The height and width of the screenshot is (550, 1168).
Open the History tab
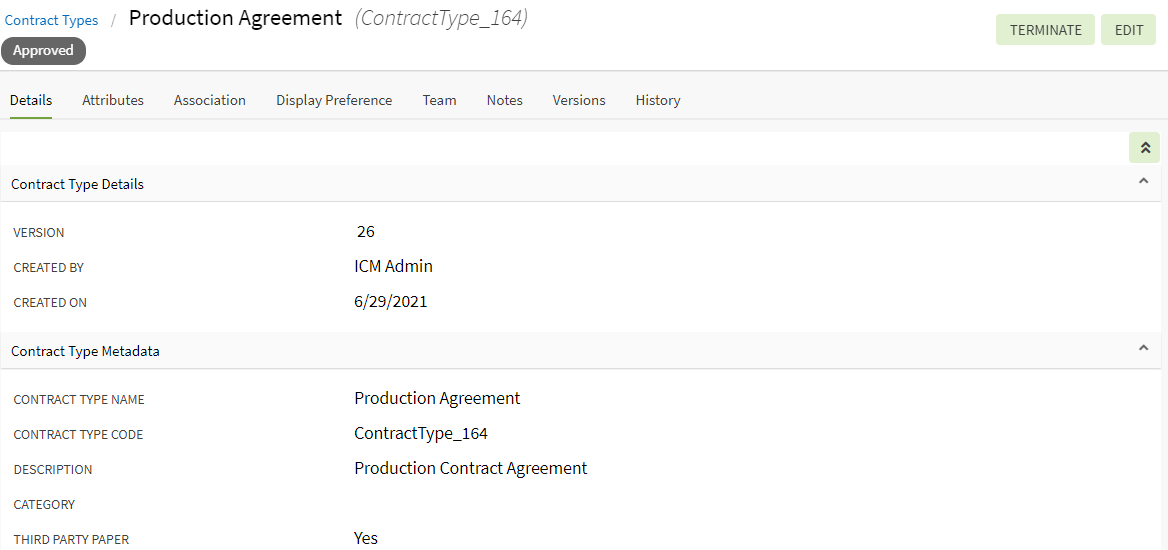pyautogui.click(x=658, y=100)
